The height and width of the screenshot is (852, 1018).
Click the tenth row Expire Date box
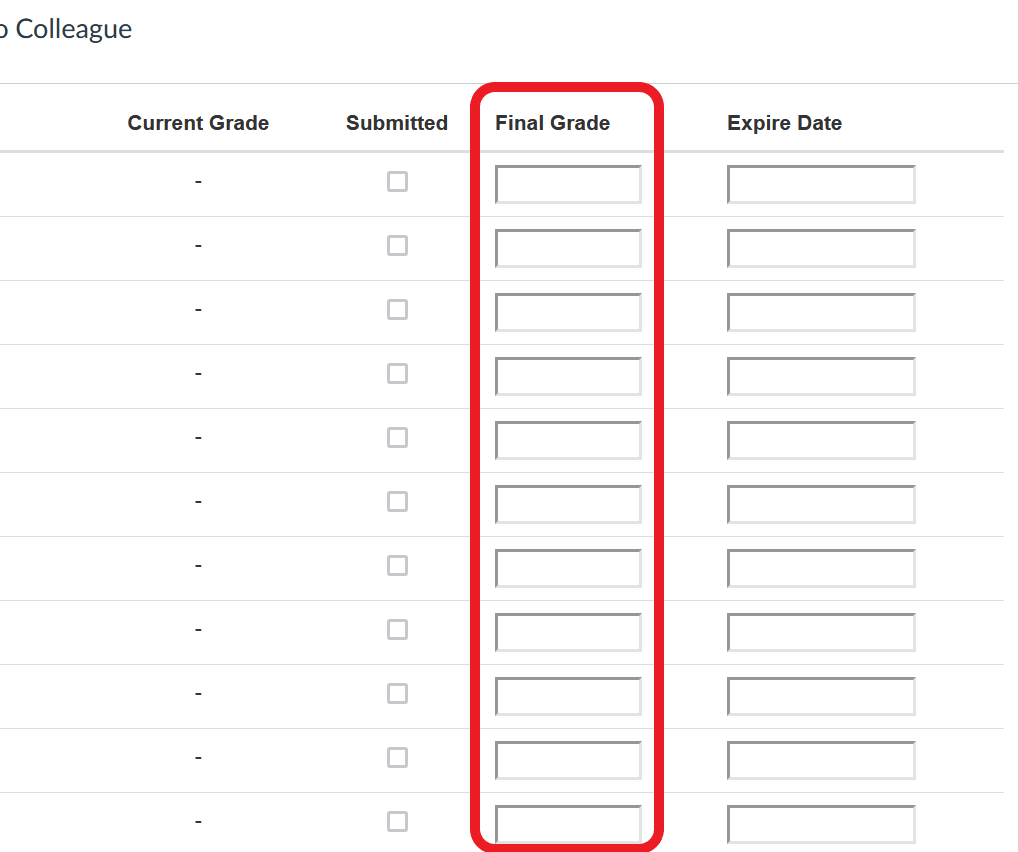(x=821, y=760)
